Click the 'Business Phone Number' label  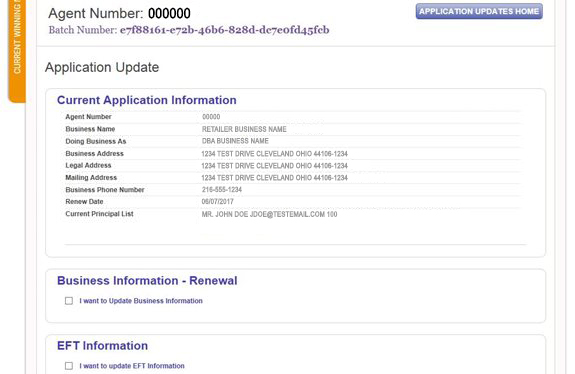pyautogui.click(x=105, y=190)
